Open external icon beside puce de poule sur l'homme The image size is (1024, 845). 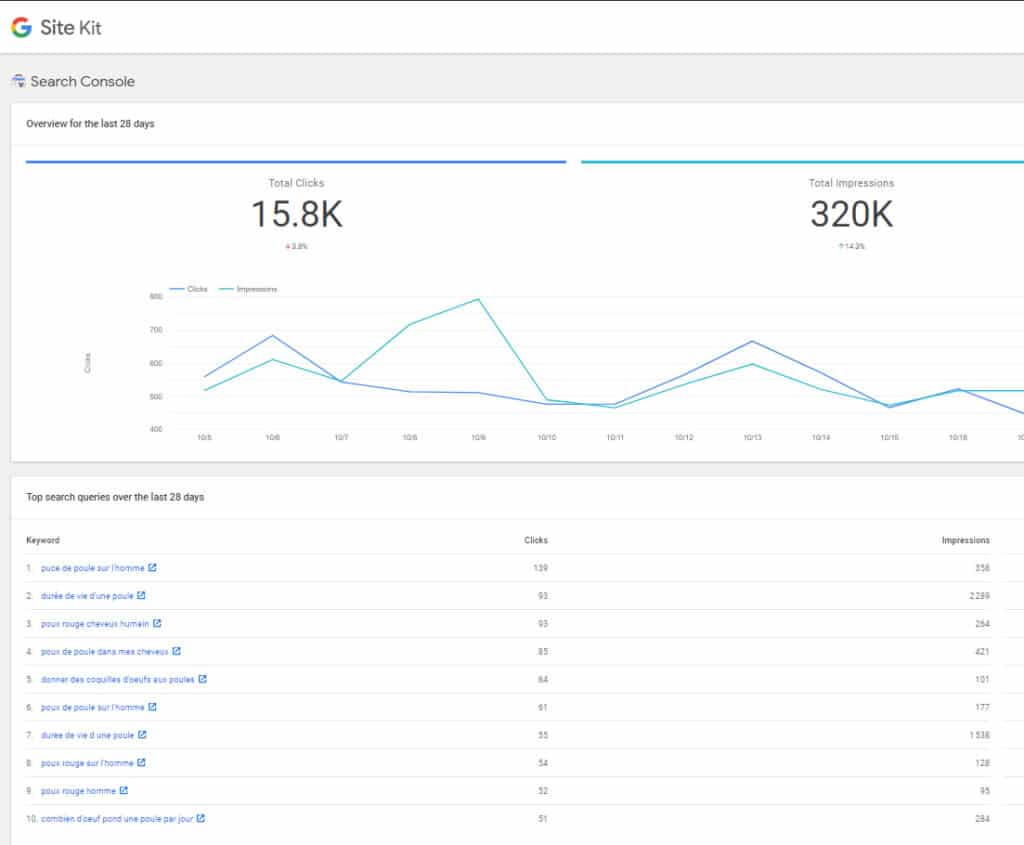pyautogui.click(x=152, y=567)
